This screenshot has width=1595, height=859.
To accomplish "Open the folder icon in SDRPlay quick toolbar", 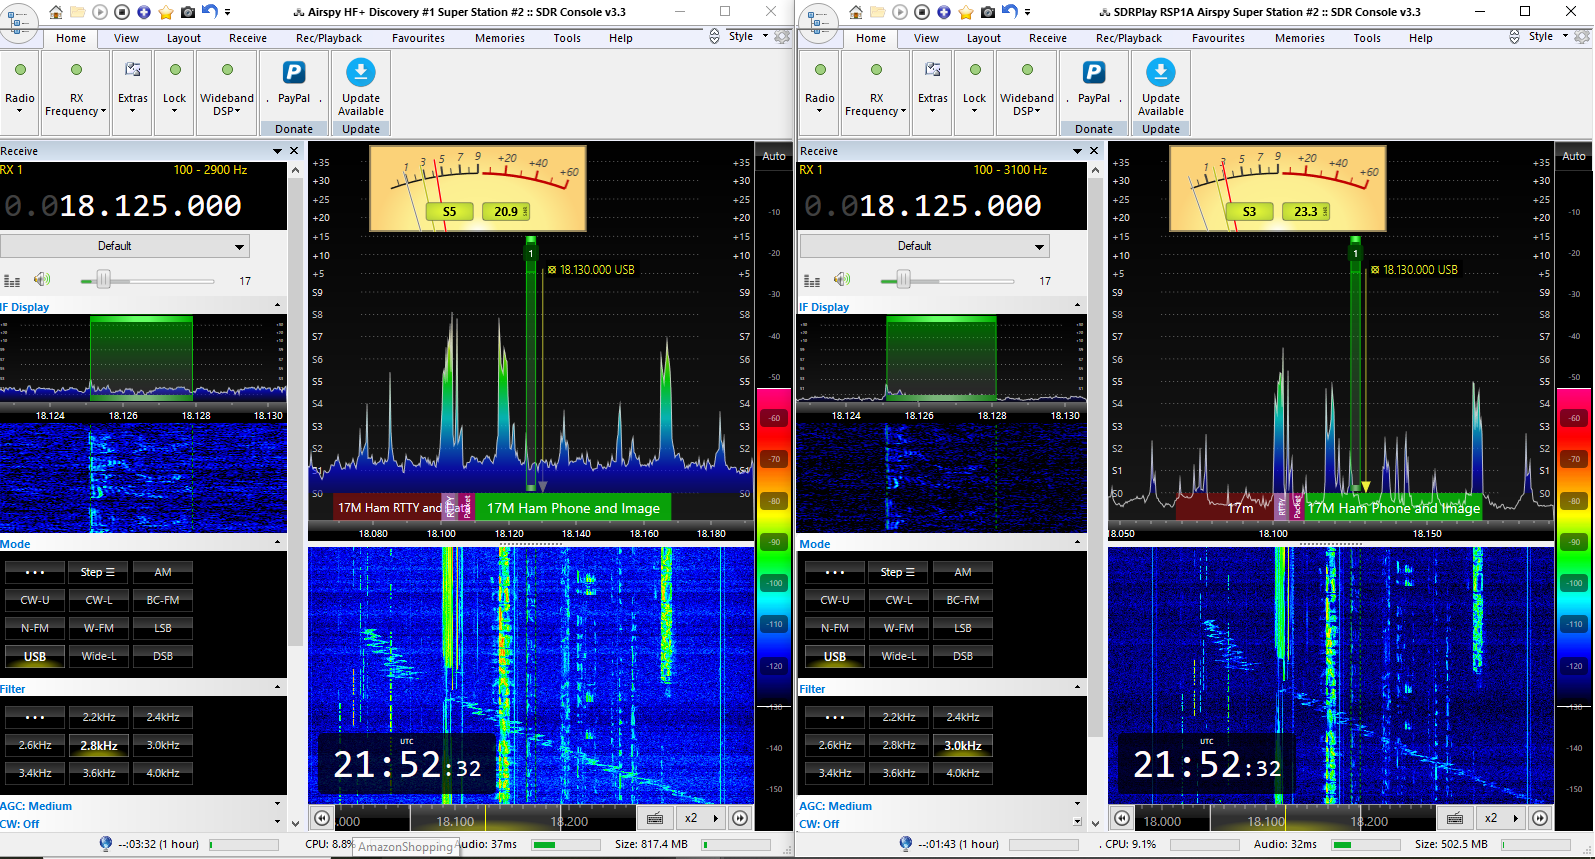I will click(x=878, y=12).
